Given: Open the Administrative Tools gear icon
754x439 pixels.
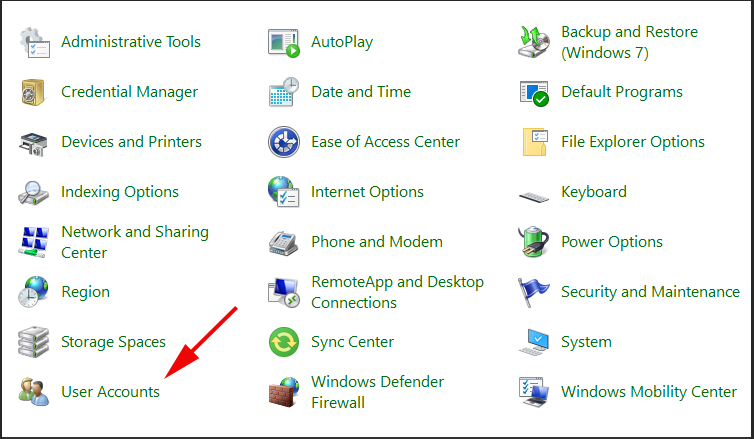Looking at the screenshot, I should coord(35,42).
